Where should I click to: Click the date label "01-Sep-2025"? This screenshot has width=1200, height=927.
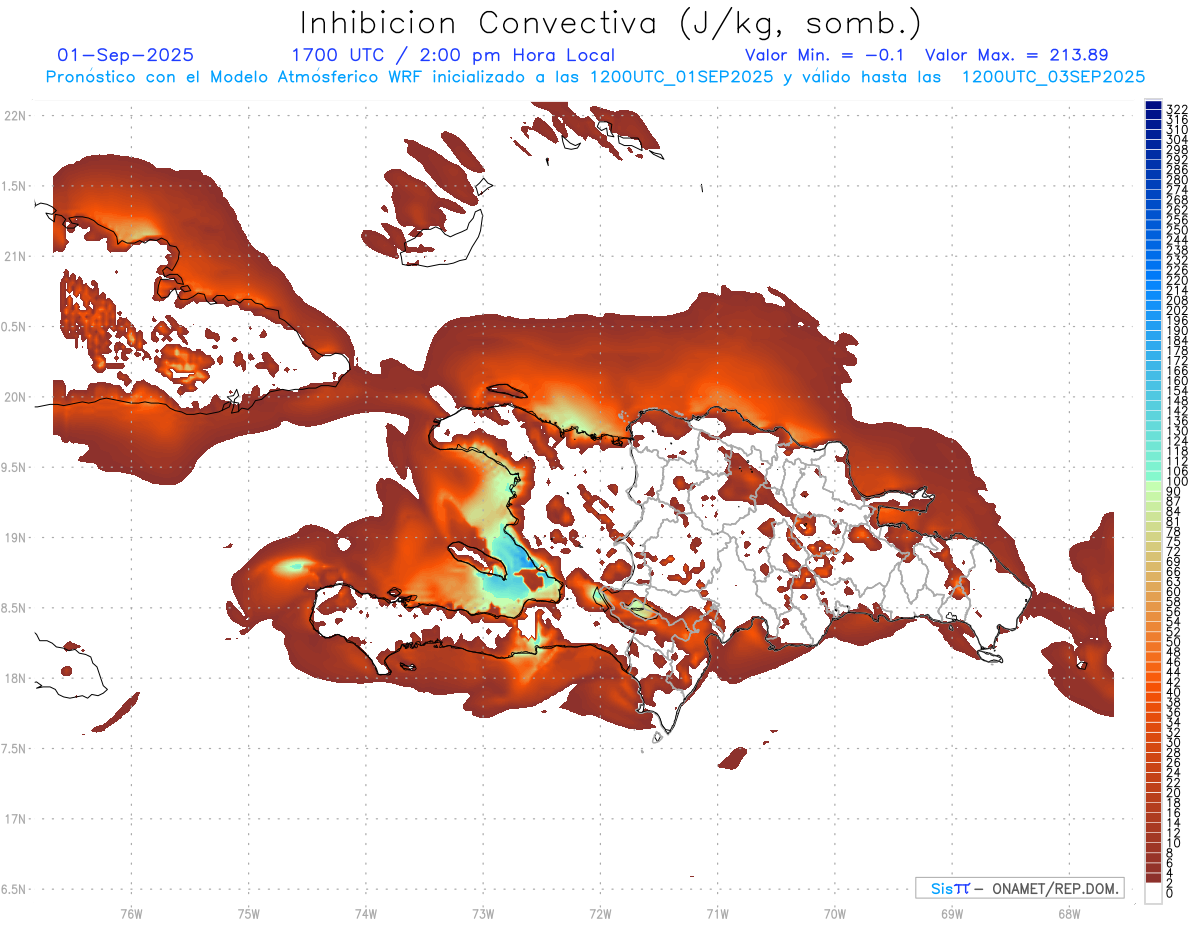tap(126, 55)
